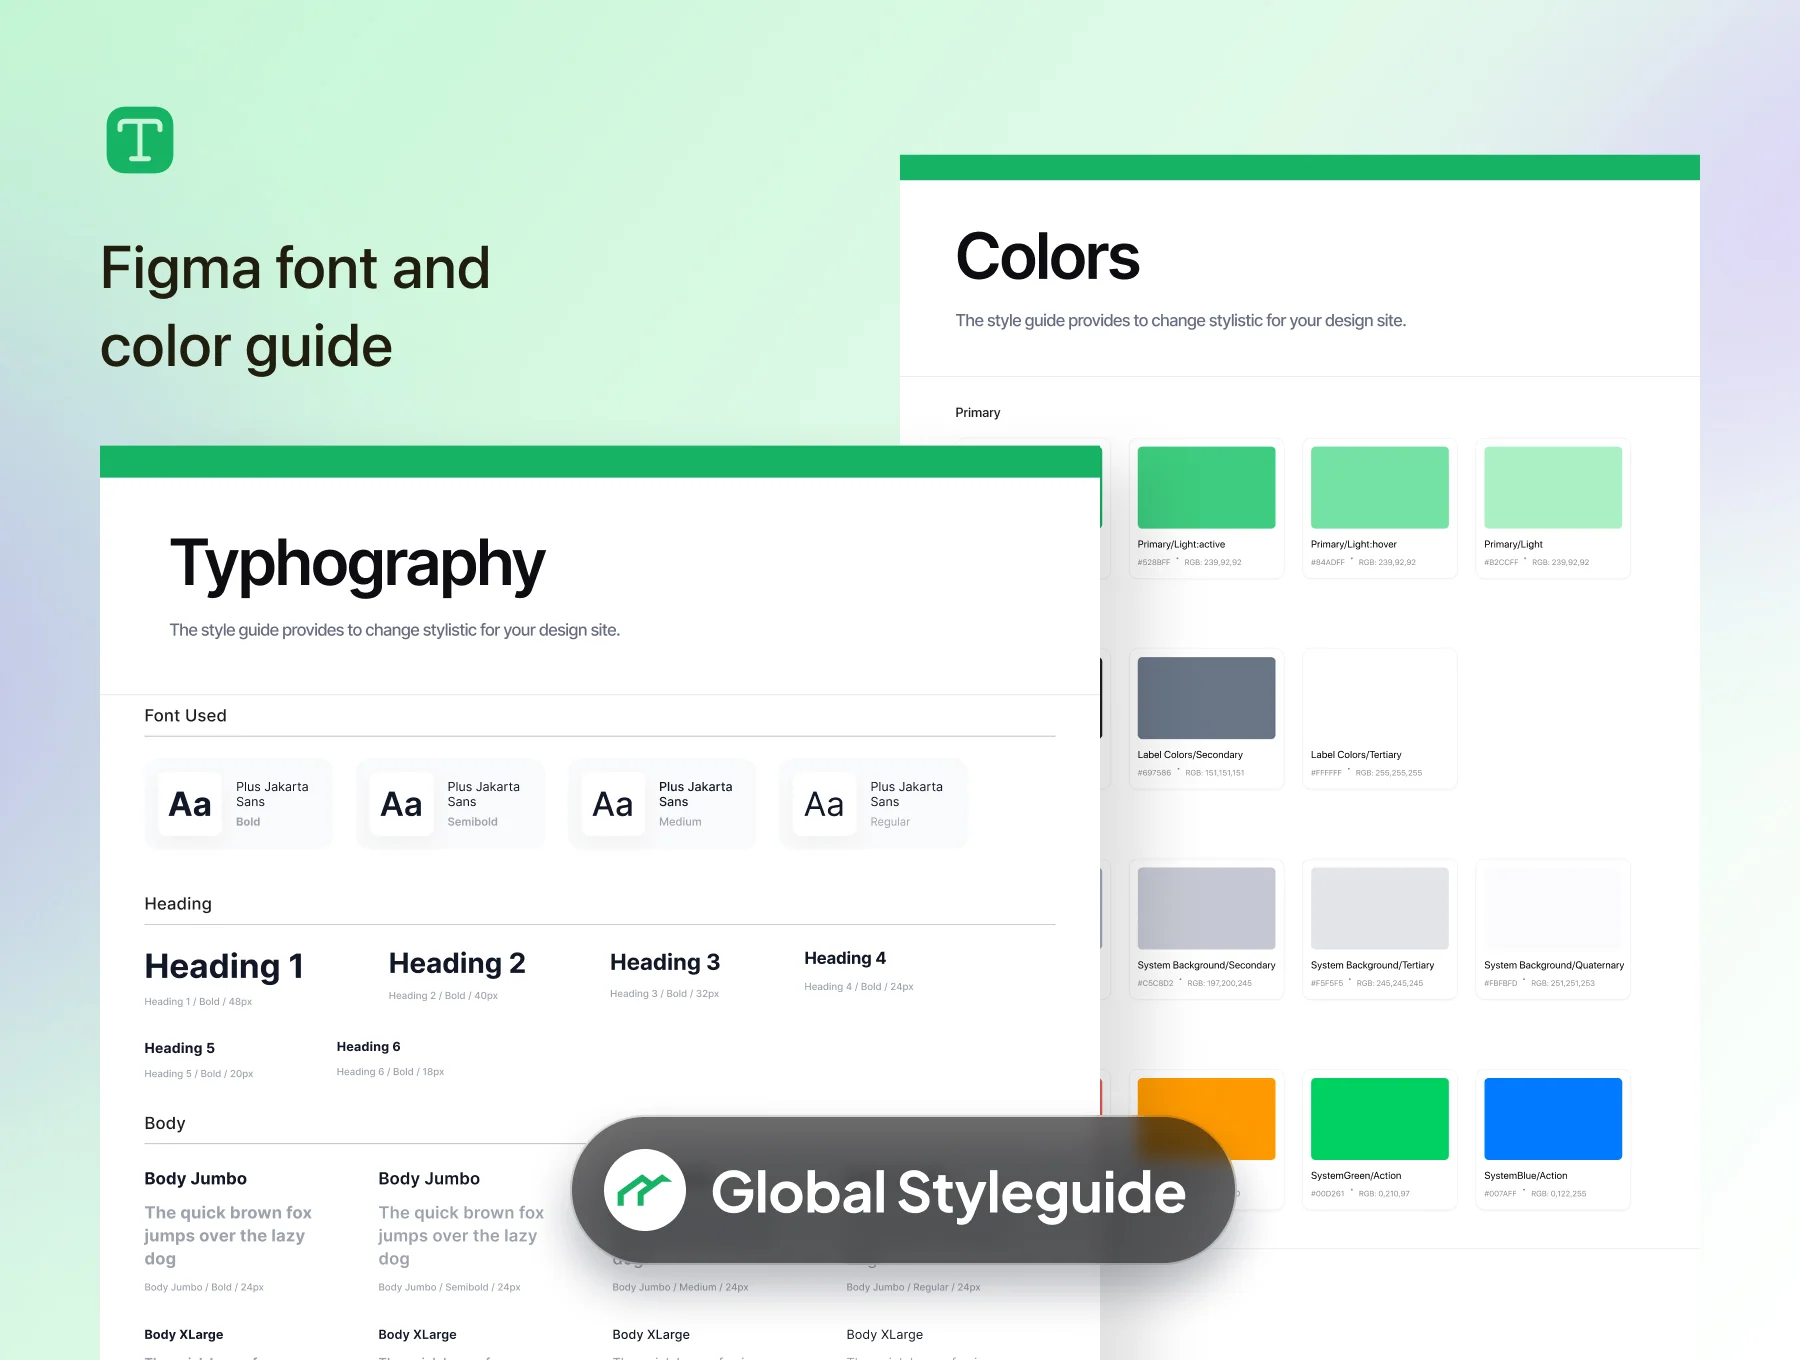
Task: Pick the SystemGreen/Action color swatch
Action: tap(1380, 1119)
